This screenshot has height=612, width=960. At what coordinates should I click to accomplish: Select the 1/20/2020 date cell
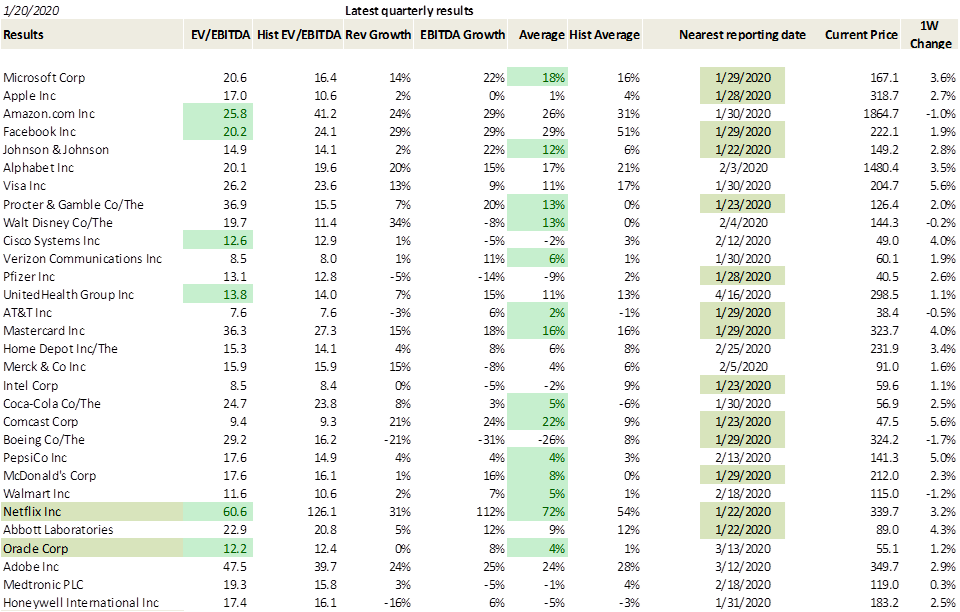coord(31,10)
